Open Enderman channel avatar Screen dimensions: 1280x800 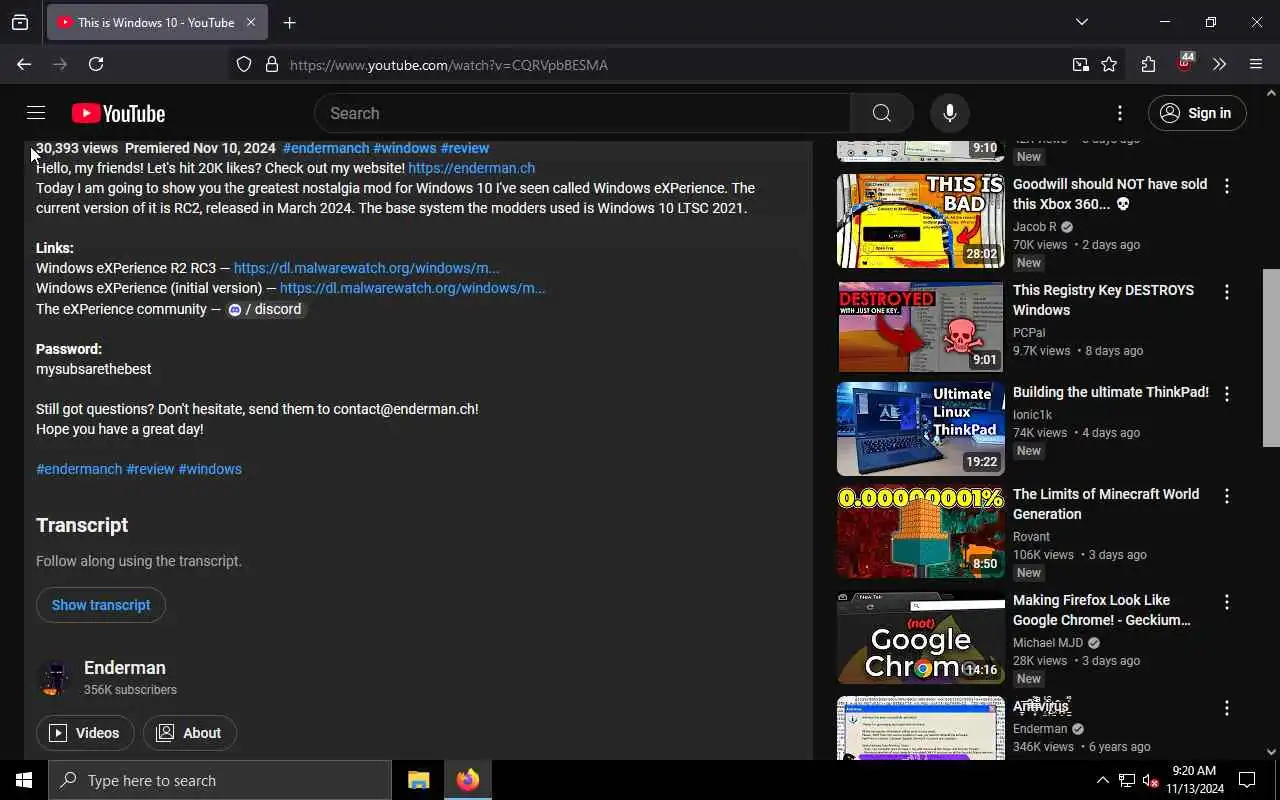click(x=54, y=678)
